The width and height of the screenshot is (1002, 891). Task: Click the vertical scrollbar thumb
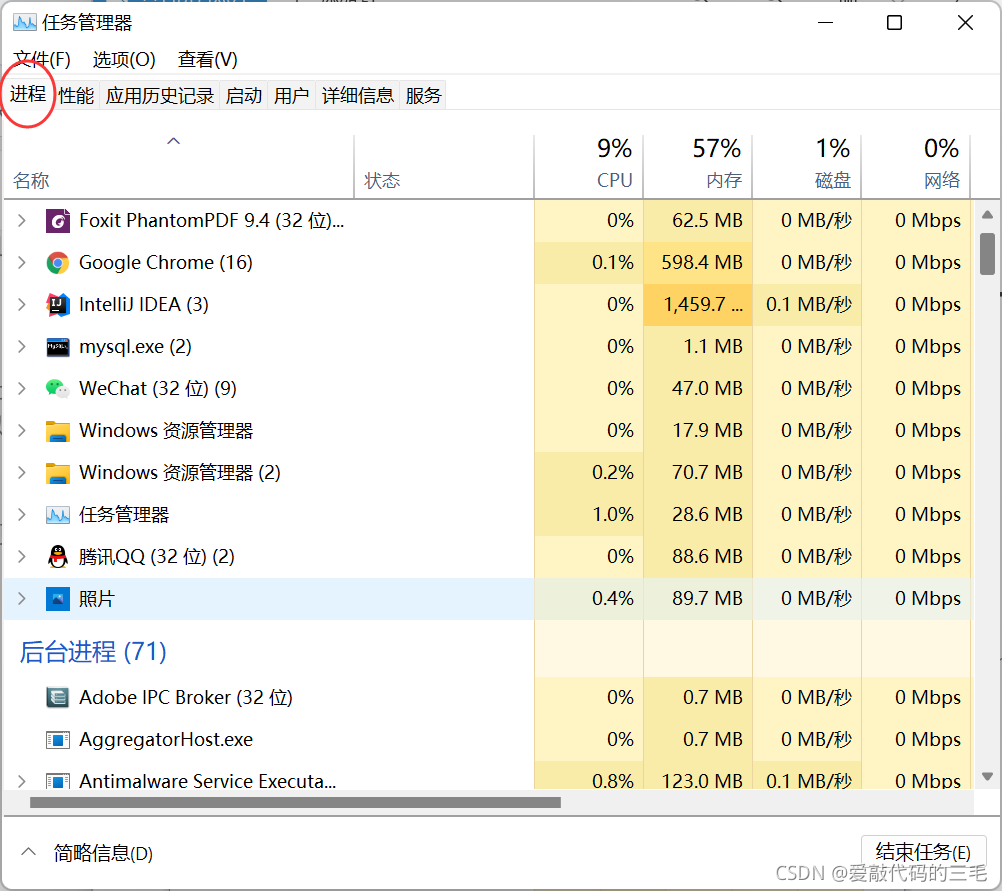987,254
